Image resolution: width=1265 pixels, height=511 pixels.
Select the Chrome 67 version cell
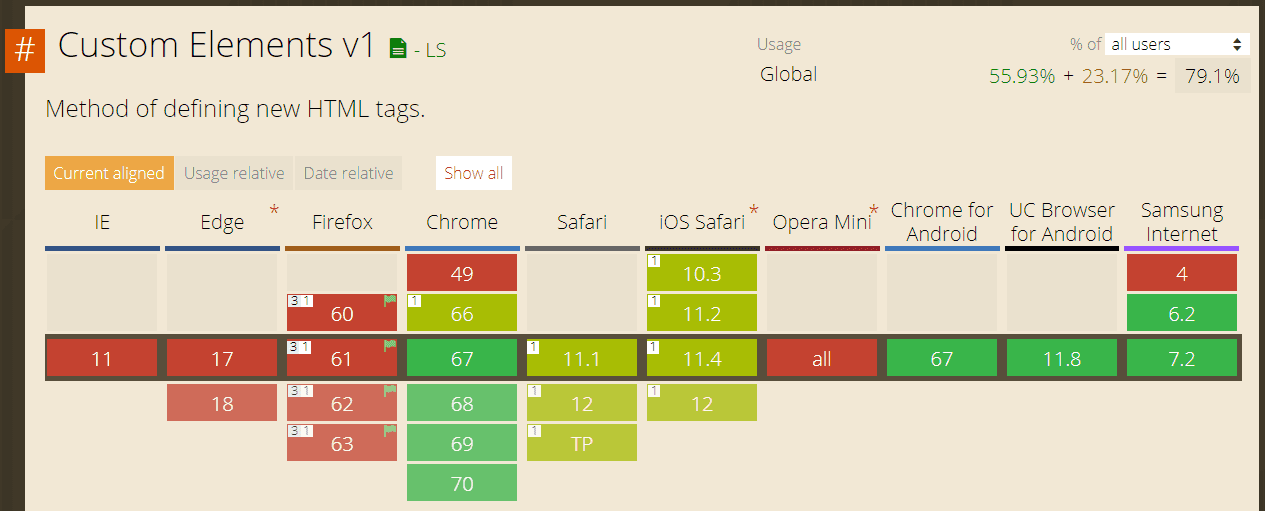click(462, 358)
